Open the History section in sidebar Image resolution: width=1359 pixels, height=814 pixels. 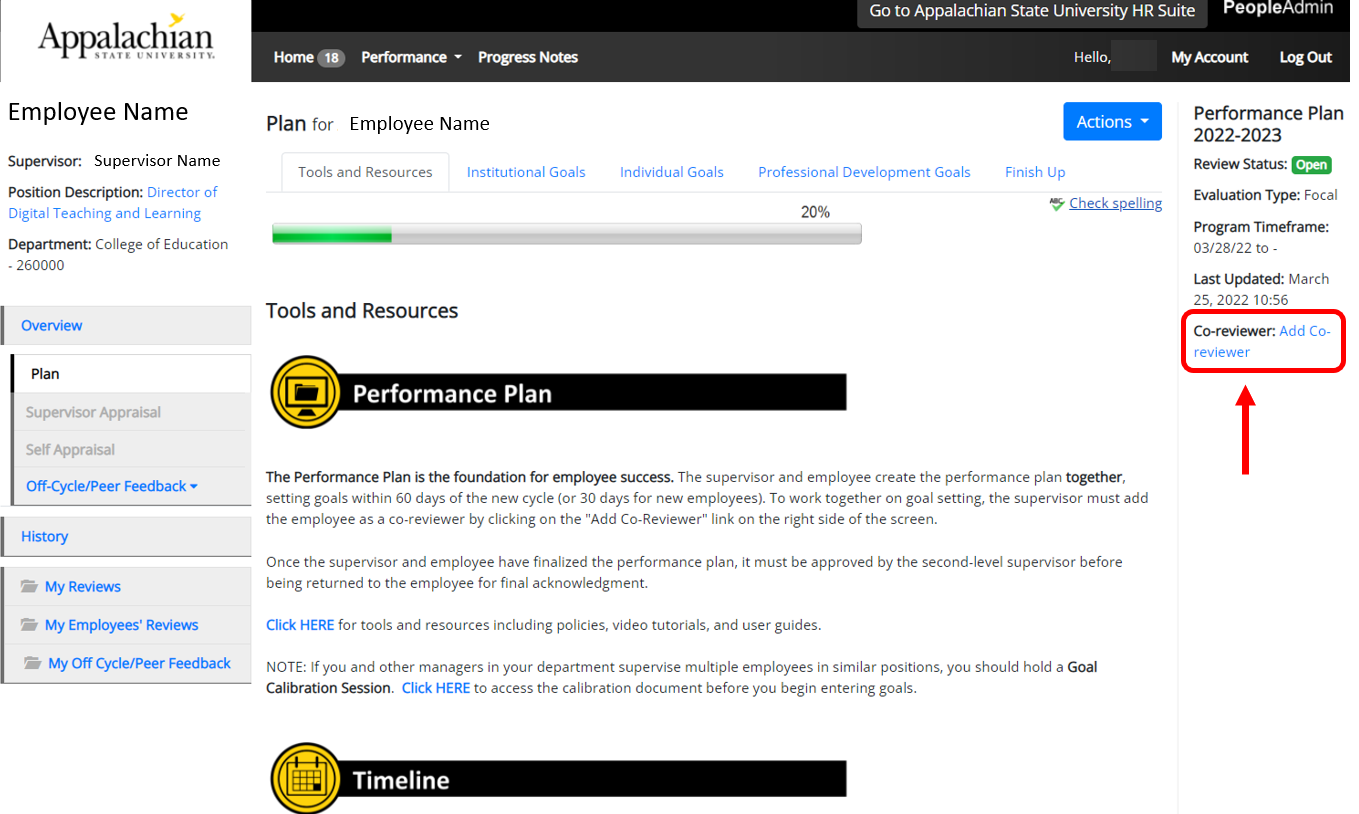click(x=45, y=536)
